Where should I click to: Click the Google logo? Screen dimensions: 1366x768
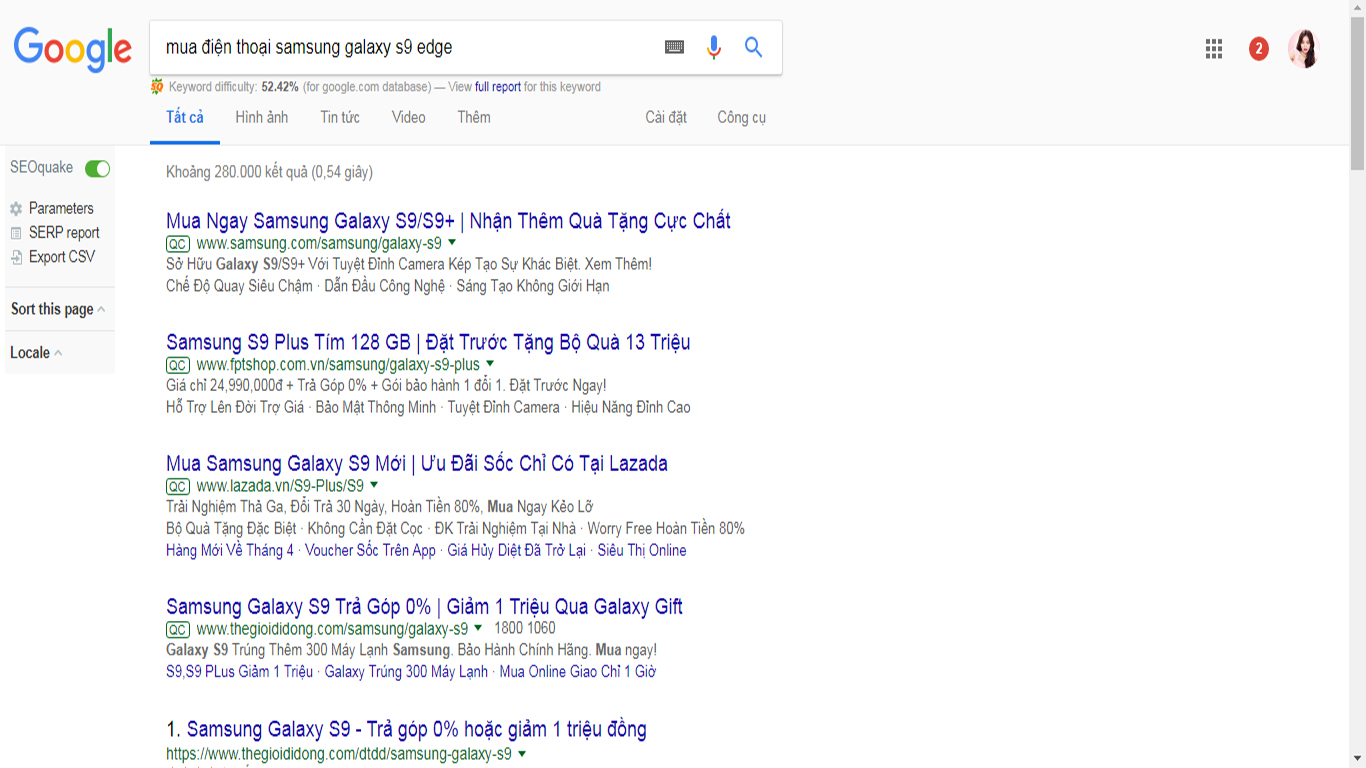pos(72,49)
